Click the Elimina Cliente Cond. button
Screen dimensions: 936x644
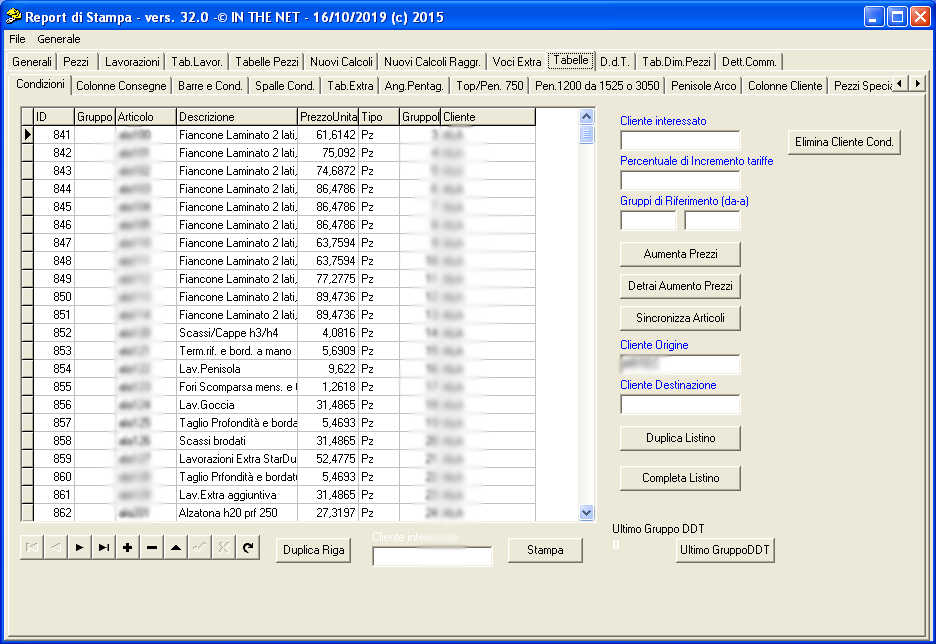pos(844,142)
